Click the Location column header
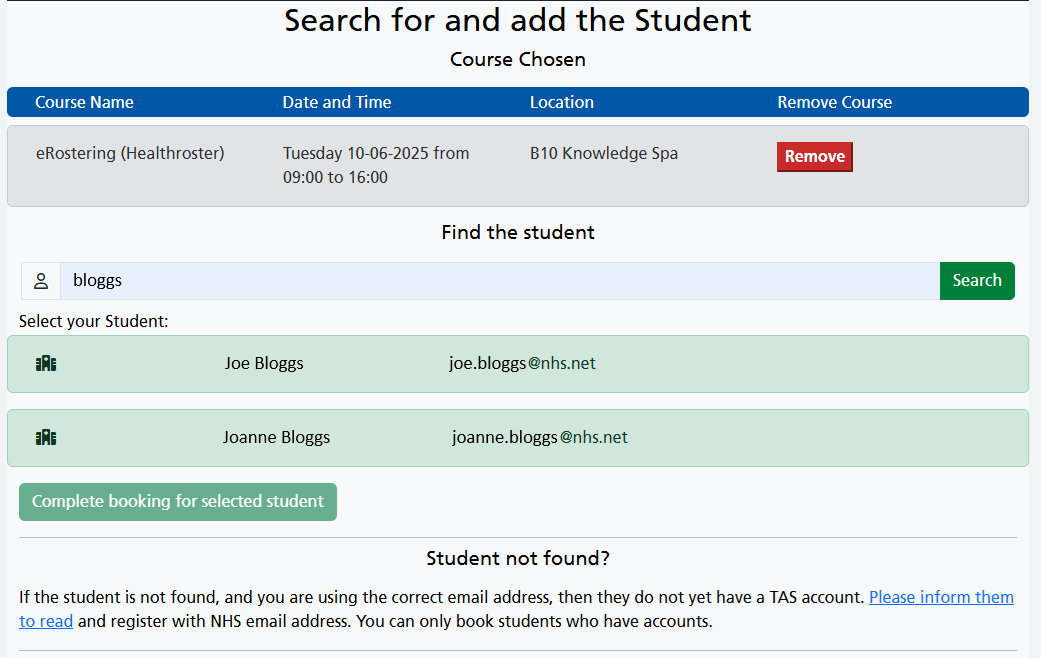 (x=562, y=102)
